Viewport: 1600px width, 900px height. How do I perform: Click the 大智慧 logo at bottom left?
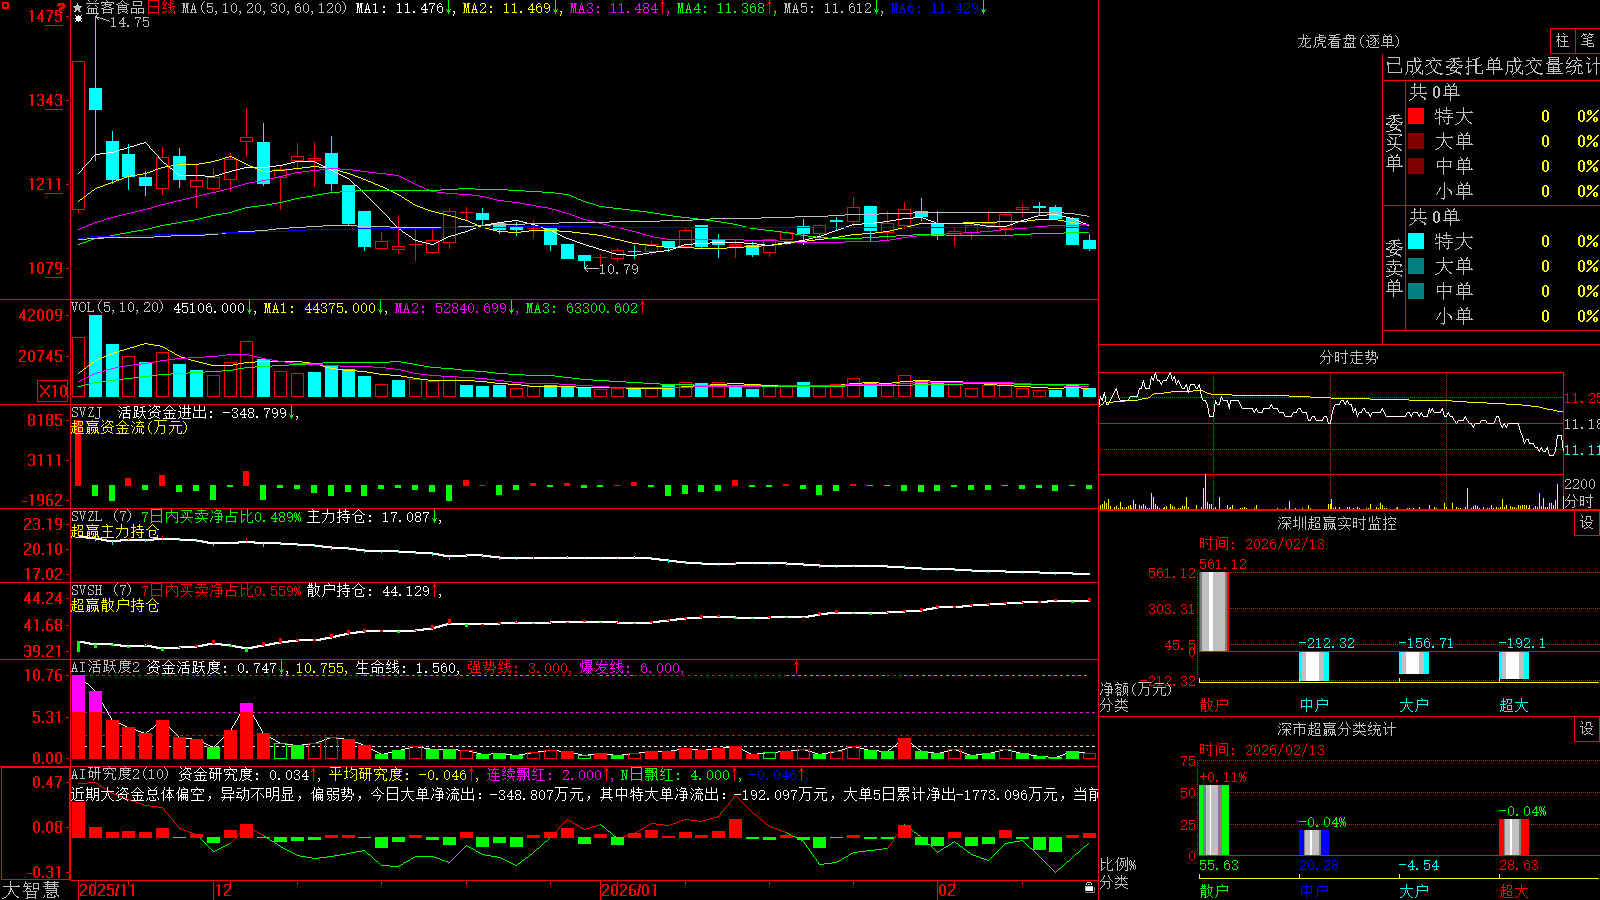click(x=31, y=890)
